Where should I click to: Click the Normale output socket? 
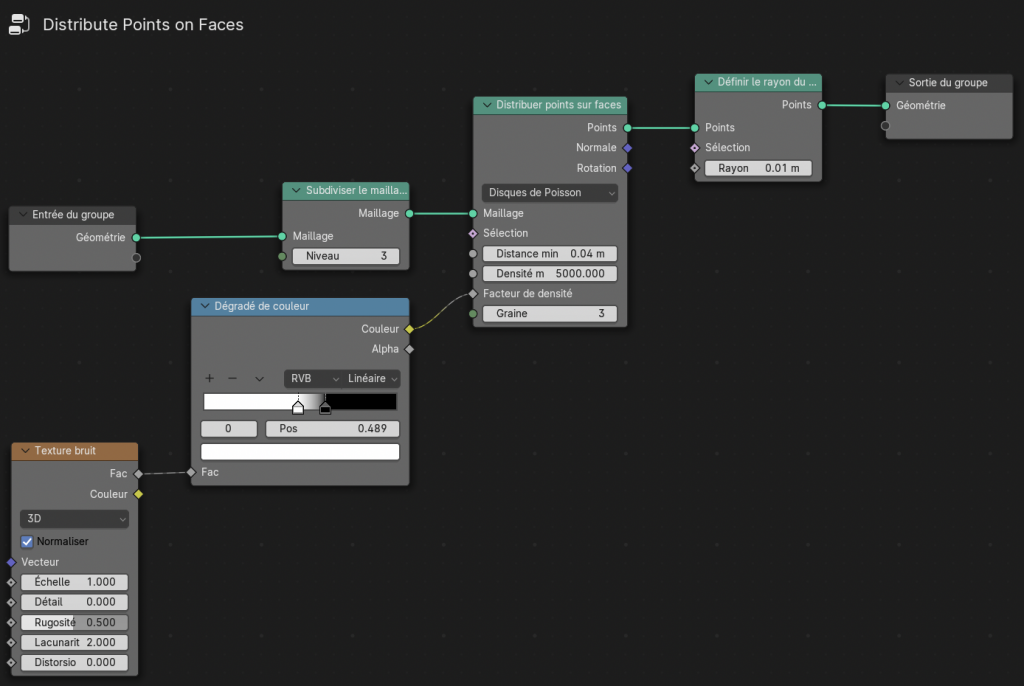pos(627,148)
